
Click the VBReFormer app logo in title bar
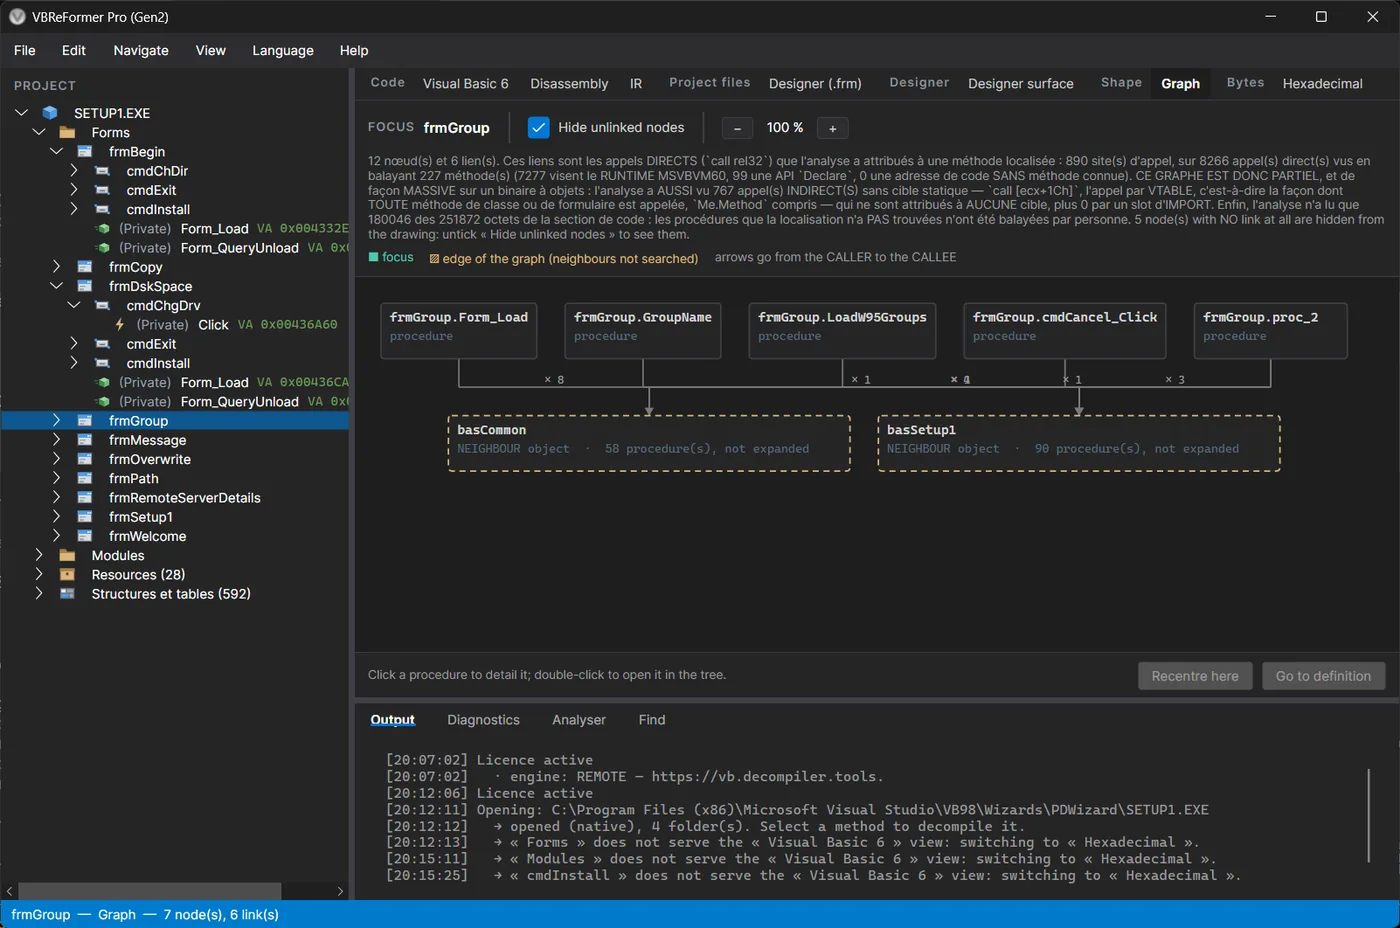pyautogui.click(x=17, y=17)
